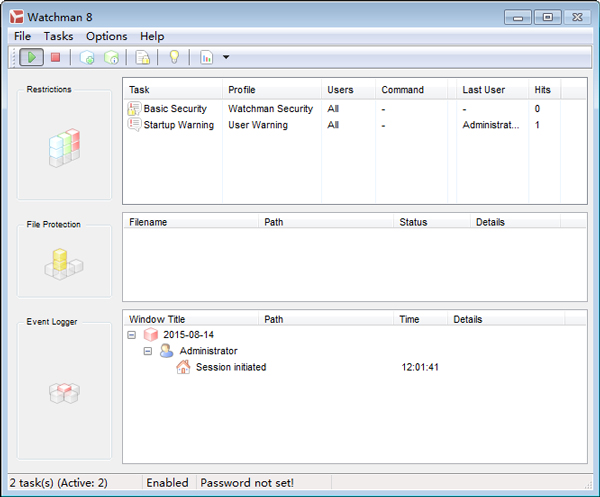Image resolution: width=600 pixels, height=497 pixels.
Task: Start monitoring with the green play button
Action: (31, 57)
